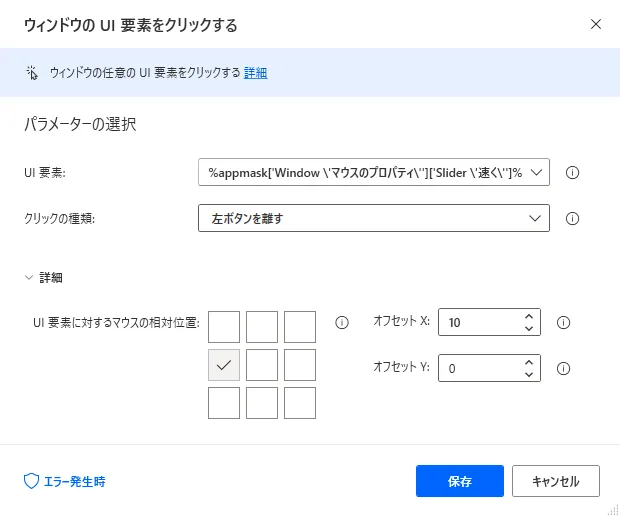
Task: Click the info icon beside クリックの種類 dropdown
Action: tap(573, 218)
